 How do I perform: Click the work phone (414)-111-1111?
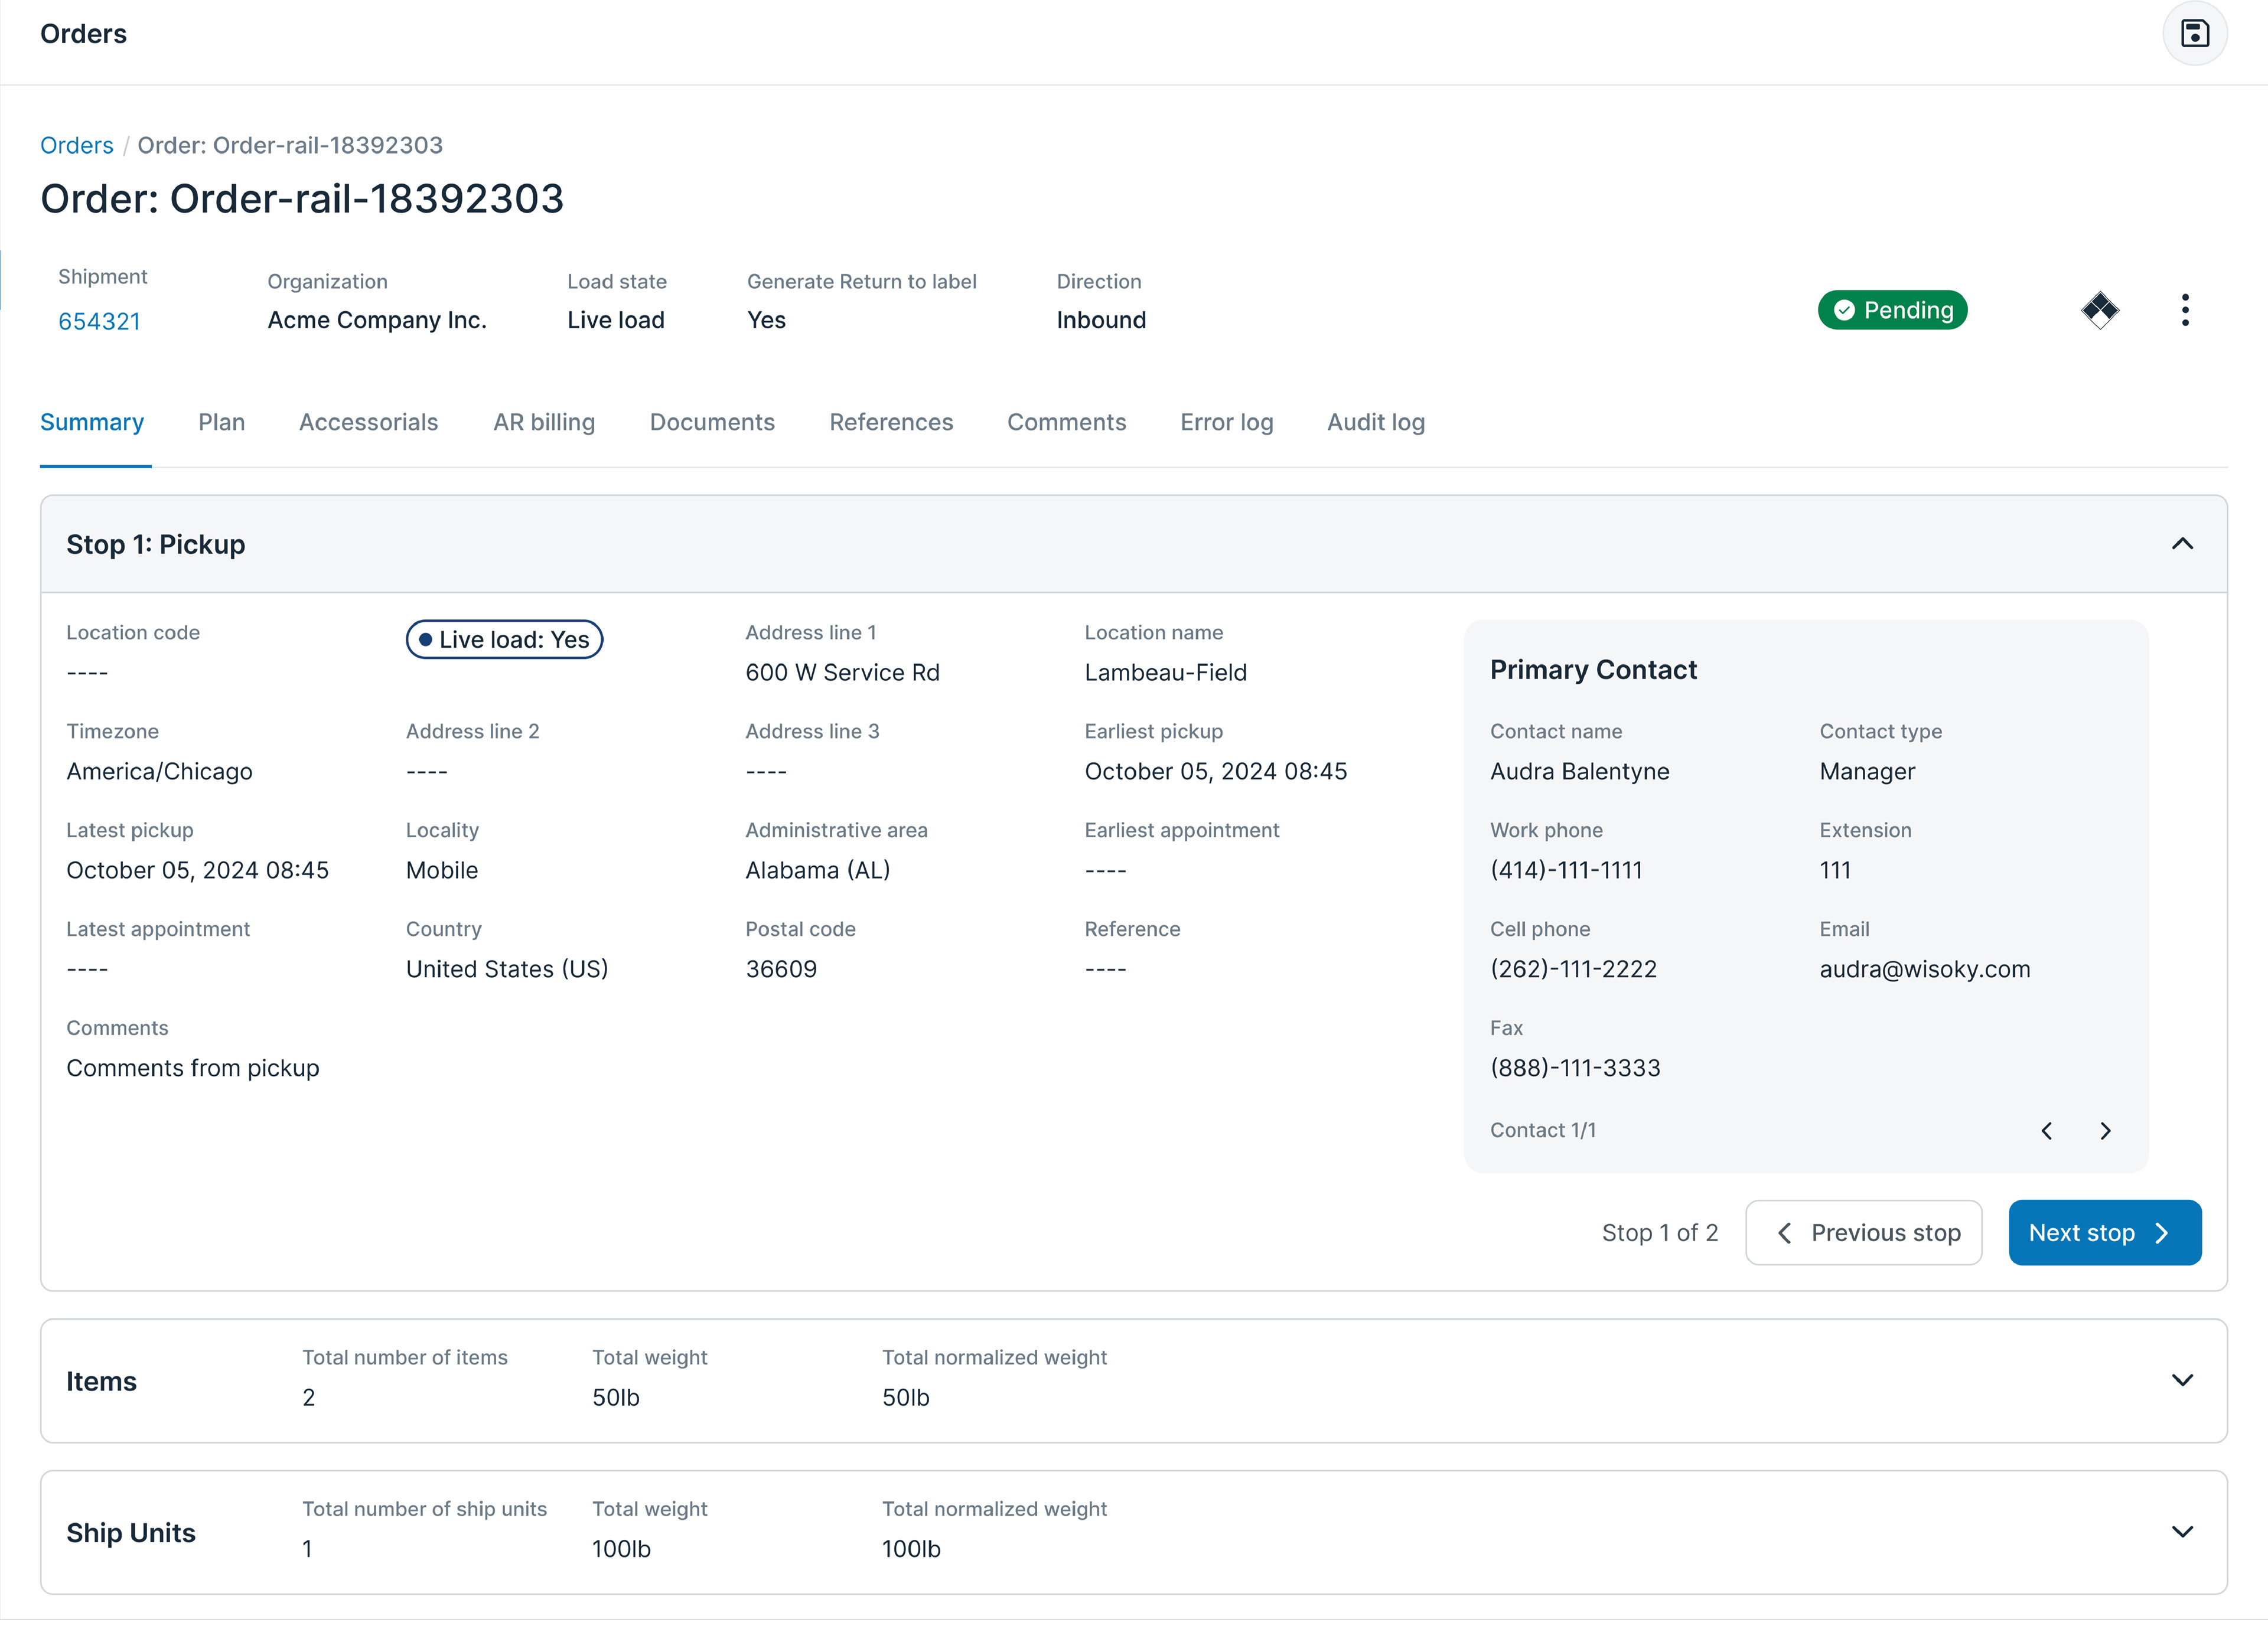pos(1566,870)
